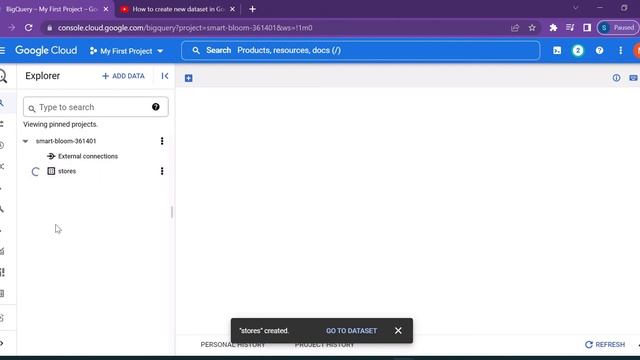Focus the Products, resources, docs search box

click(x=361, y=50)
